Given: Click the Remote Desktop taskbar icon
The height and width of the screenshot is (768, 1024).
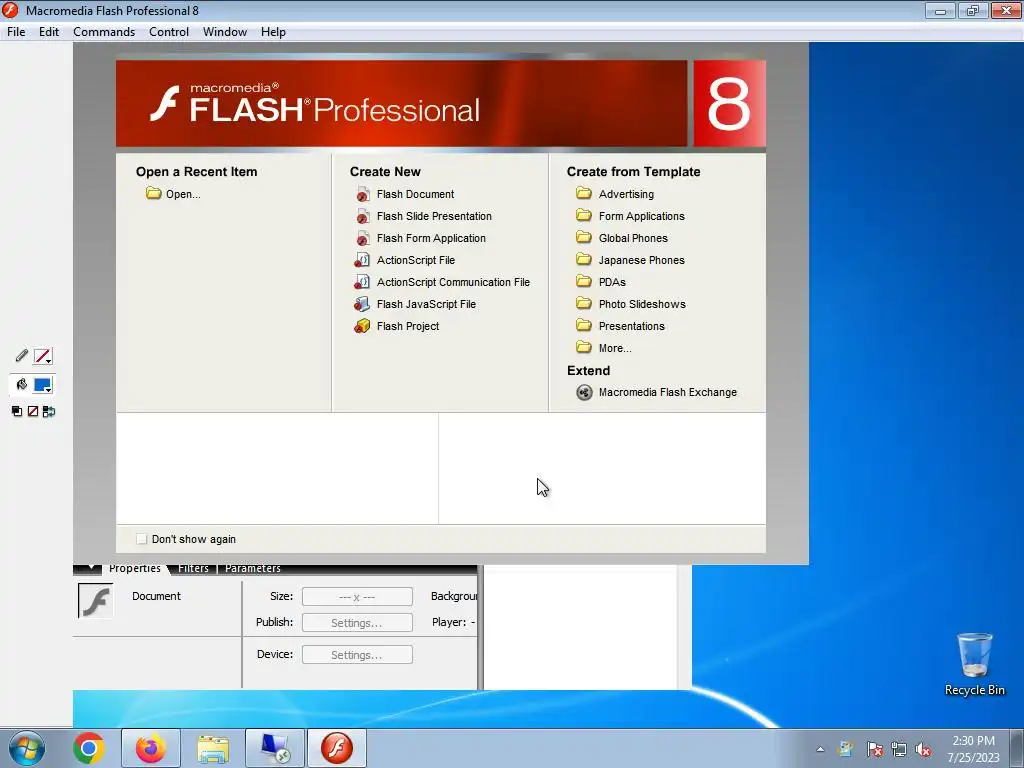Looking at the screenshot, I should [275, 748].
